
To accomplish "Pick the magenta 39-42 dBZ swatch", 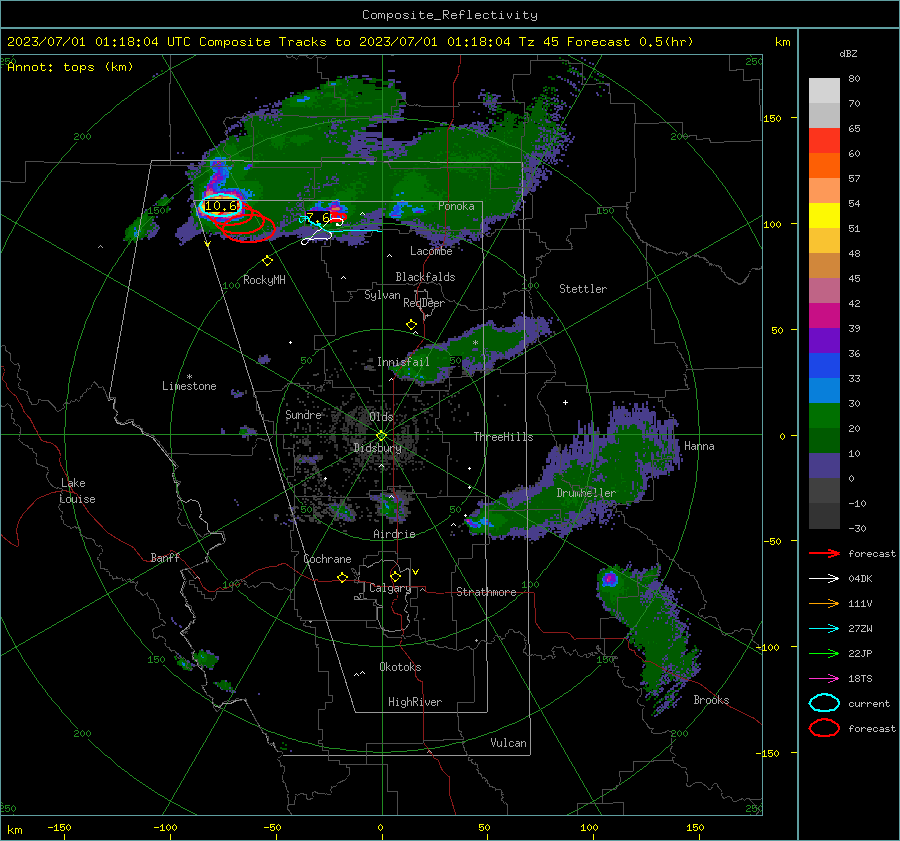I will click(824, 316).
